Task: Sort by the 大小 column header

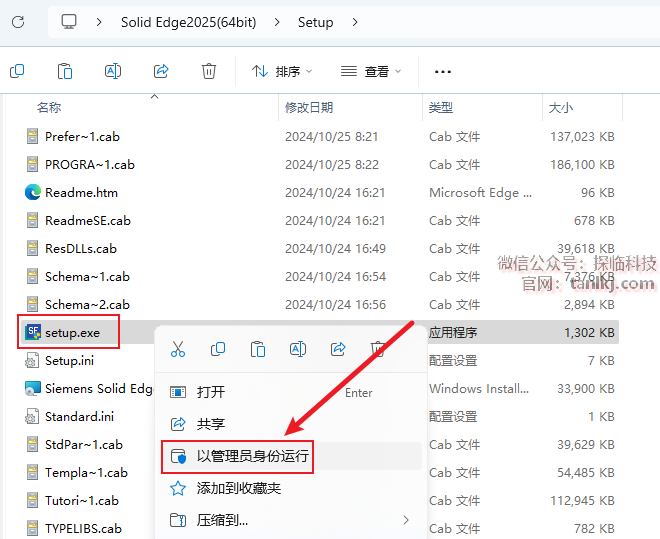Action: pos(561,108)
